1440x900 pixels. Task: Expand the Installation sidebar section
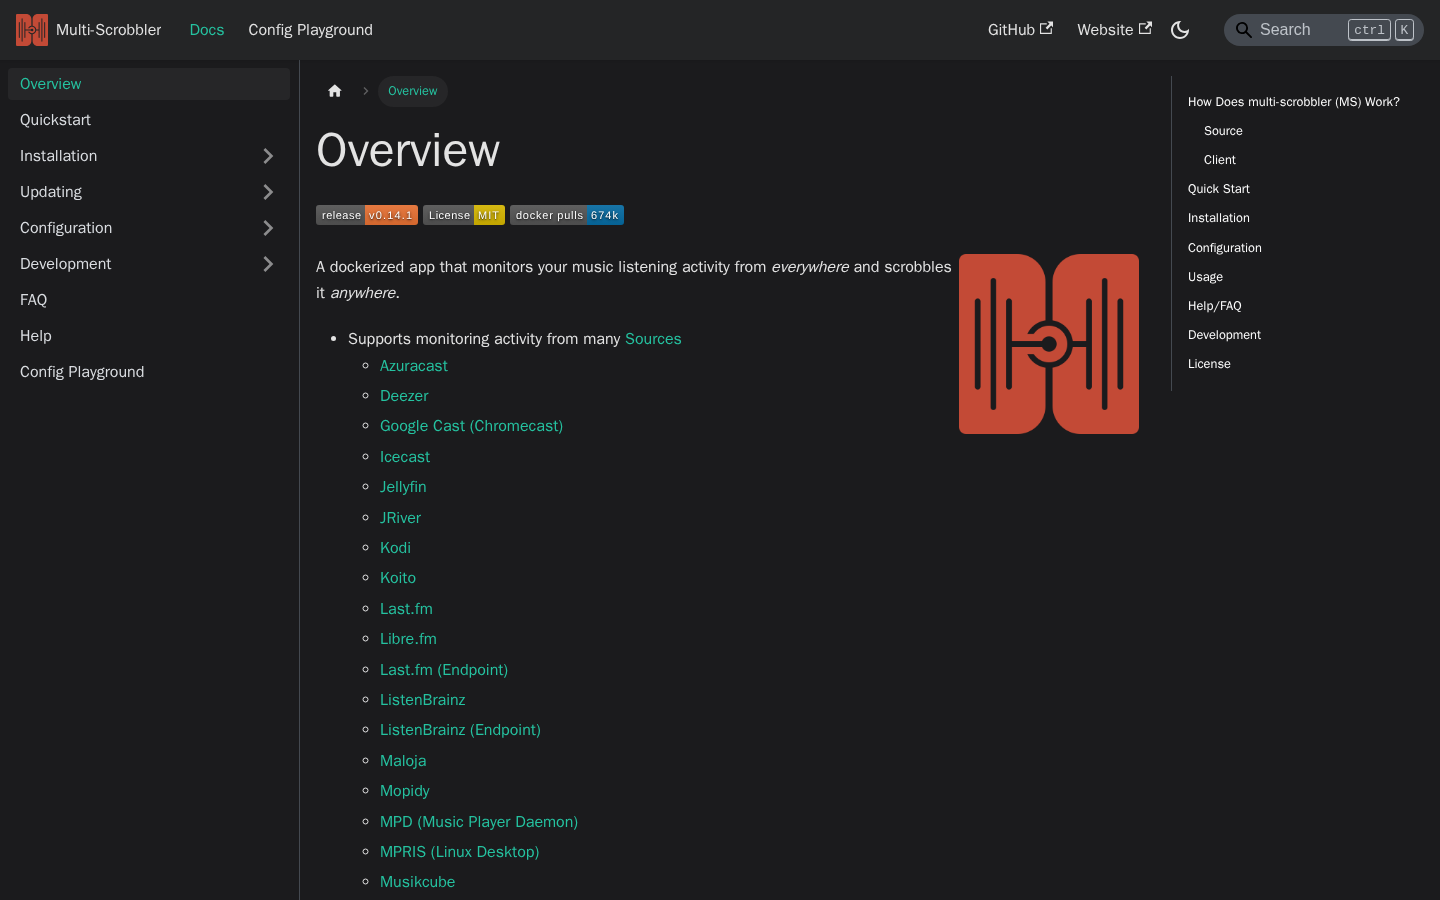[268, 156]
